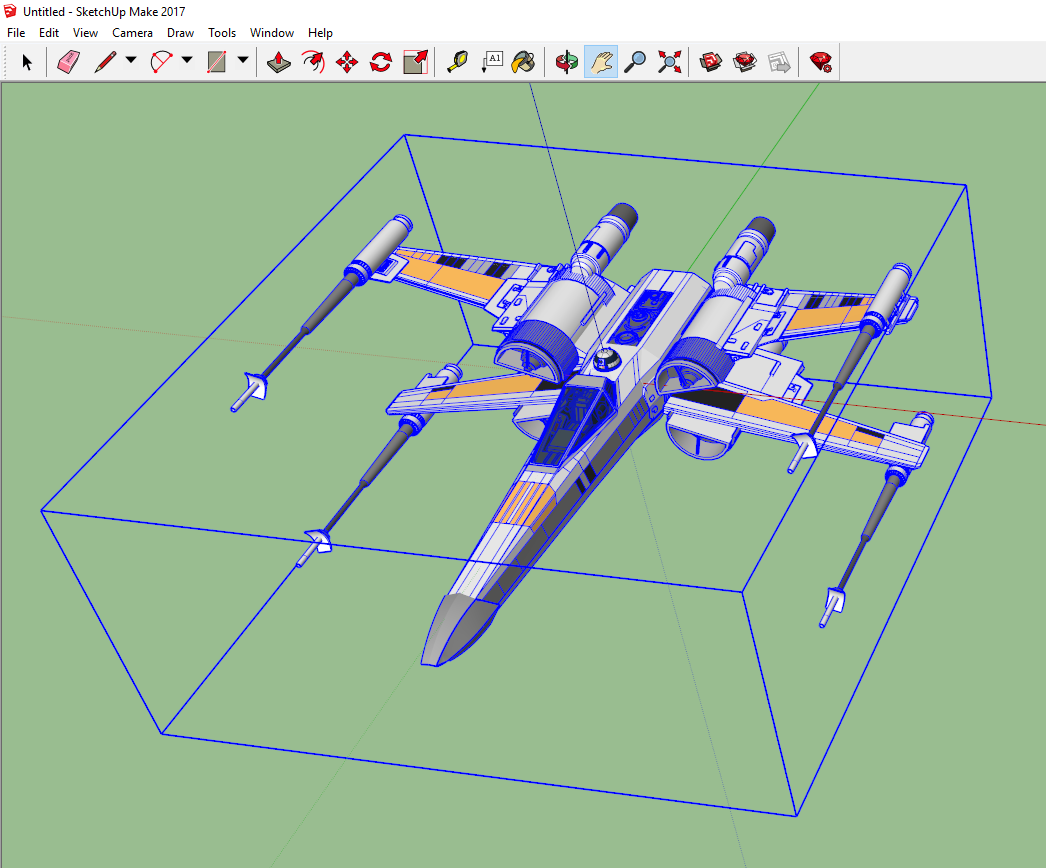Click the SketchUp logo in title bar
This screenshot has width=1046, height=868.
coord(9,11)
